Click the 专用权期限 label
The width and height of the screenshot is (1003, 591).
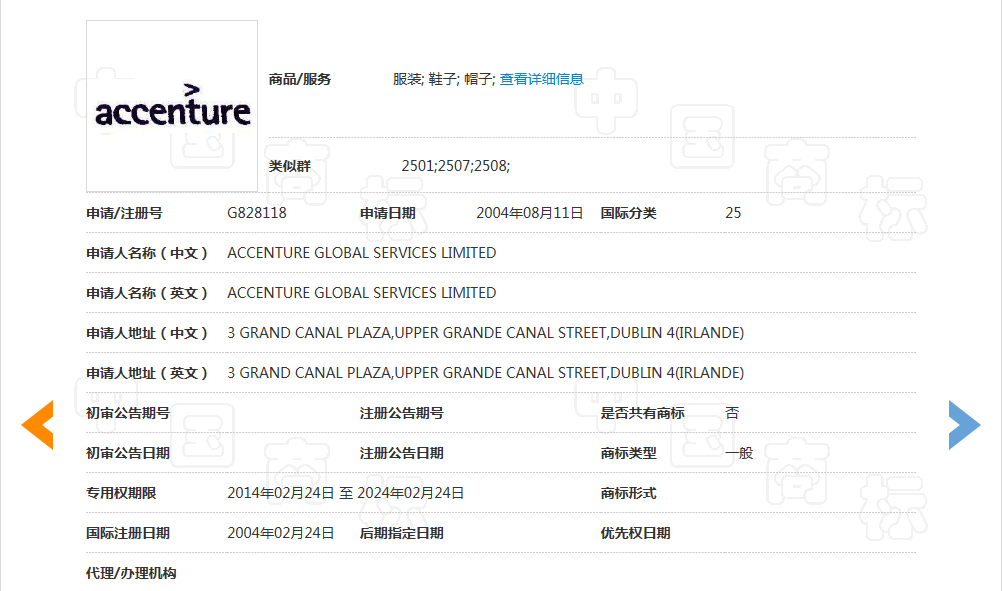pyautogui.click(x=121, y=494)
